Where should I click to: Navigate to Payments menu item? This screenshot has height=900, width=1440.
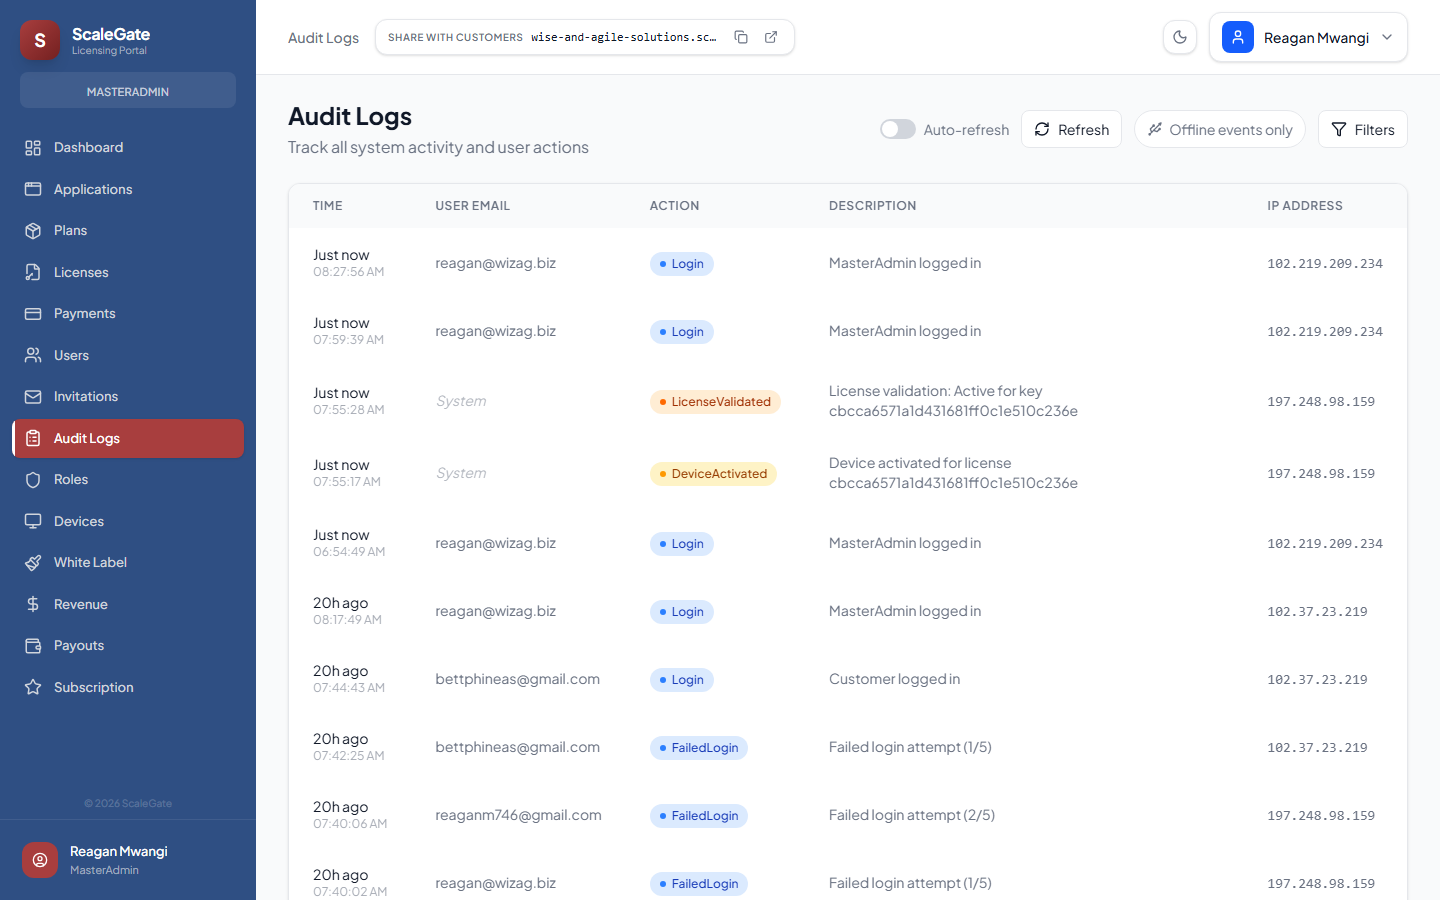coord(128,314)
